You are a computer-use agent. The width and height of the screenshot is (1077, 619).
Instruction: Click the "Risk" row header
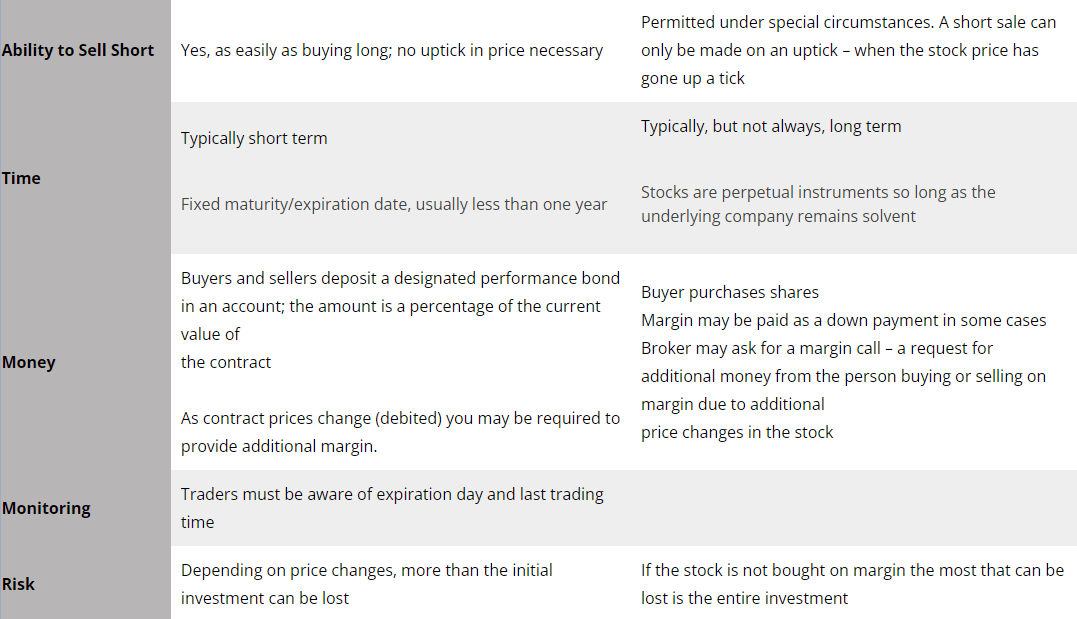click(x=18, y=584)
